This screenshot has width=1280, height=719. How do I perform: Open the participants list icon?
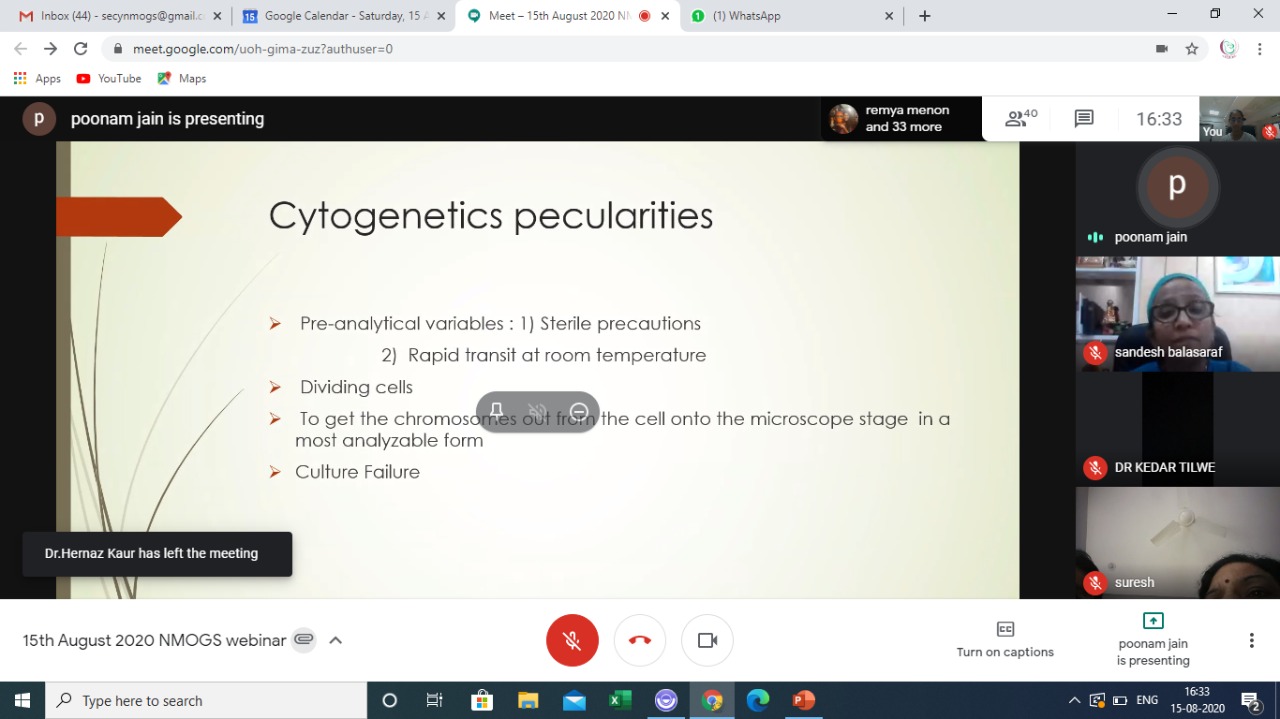pos(1020,119)
